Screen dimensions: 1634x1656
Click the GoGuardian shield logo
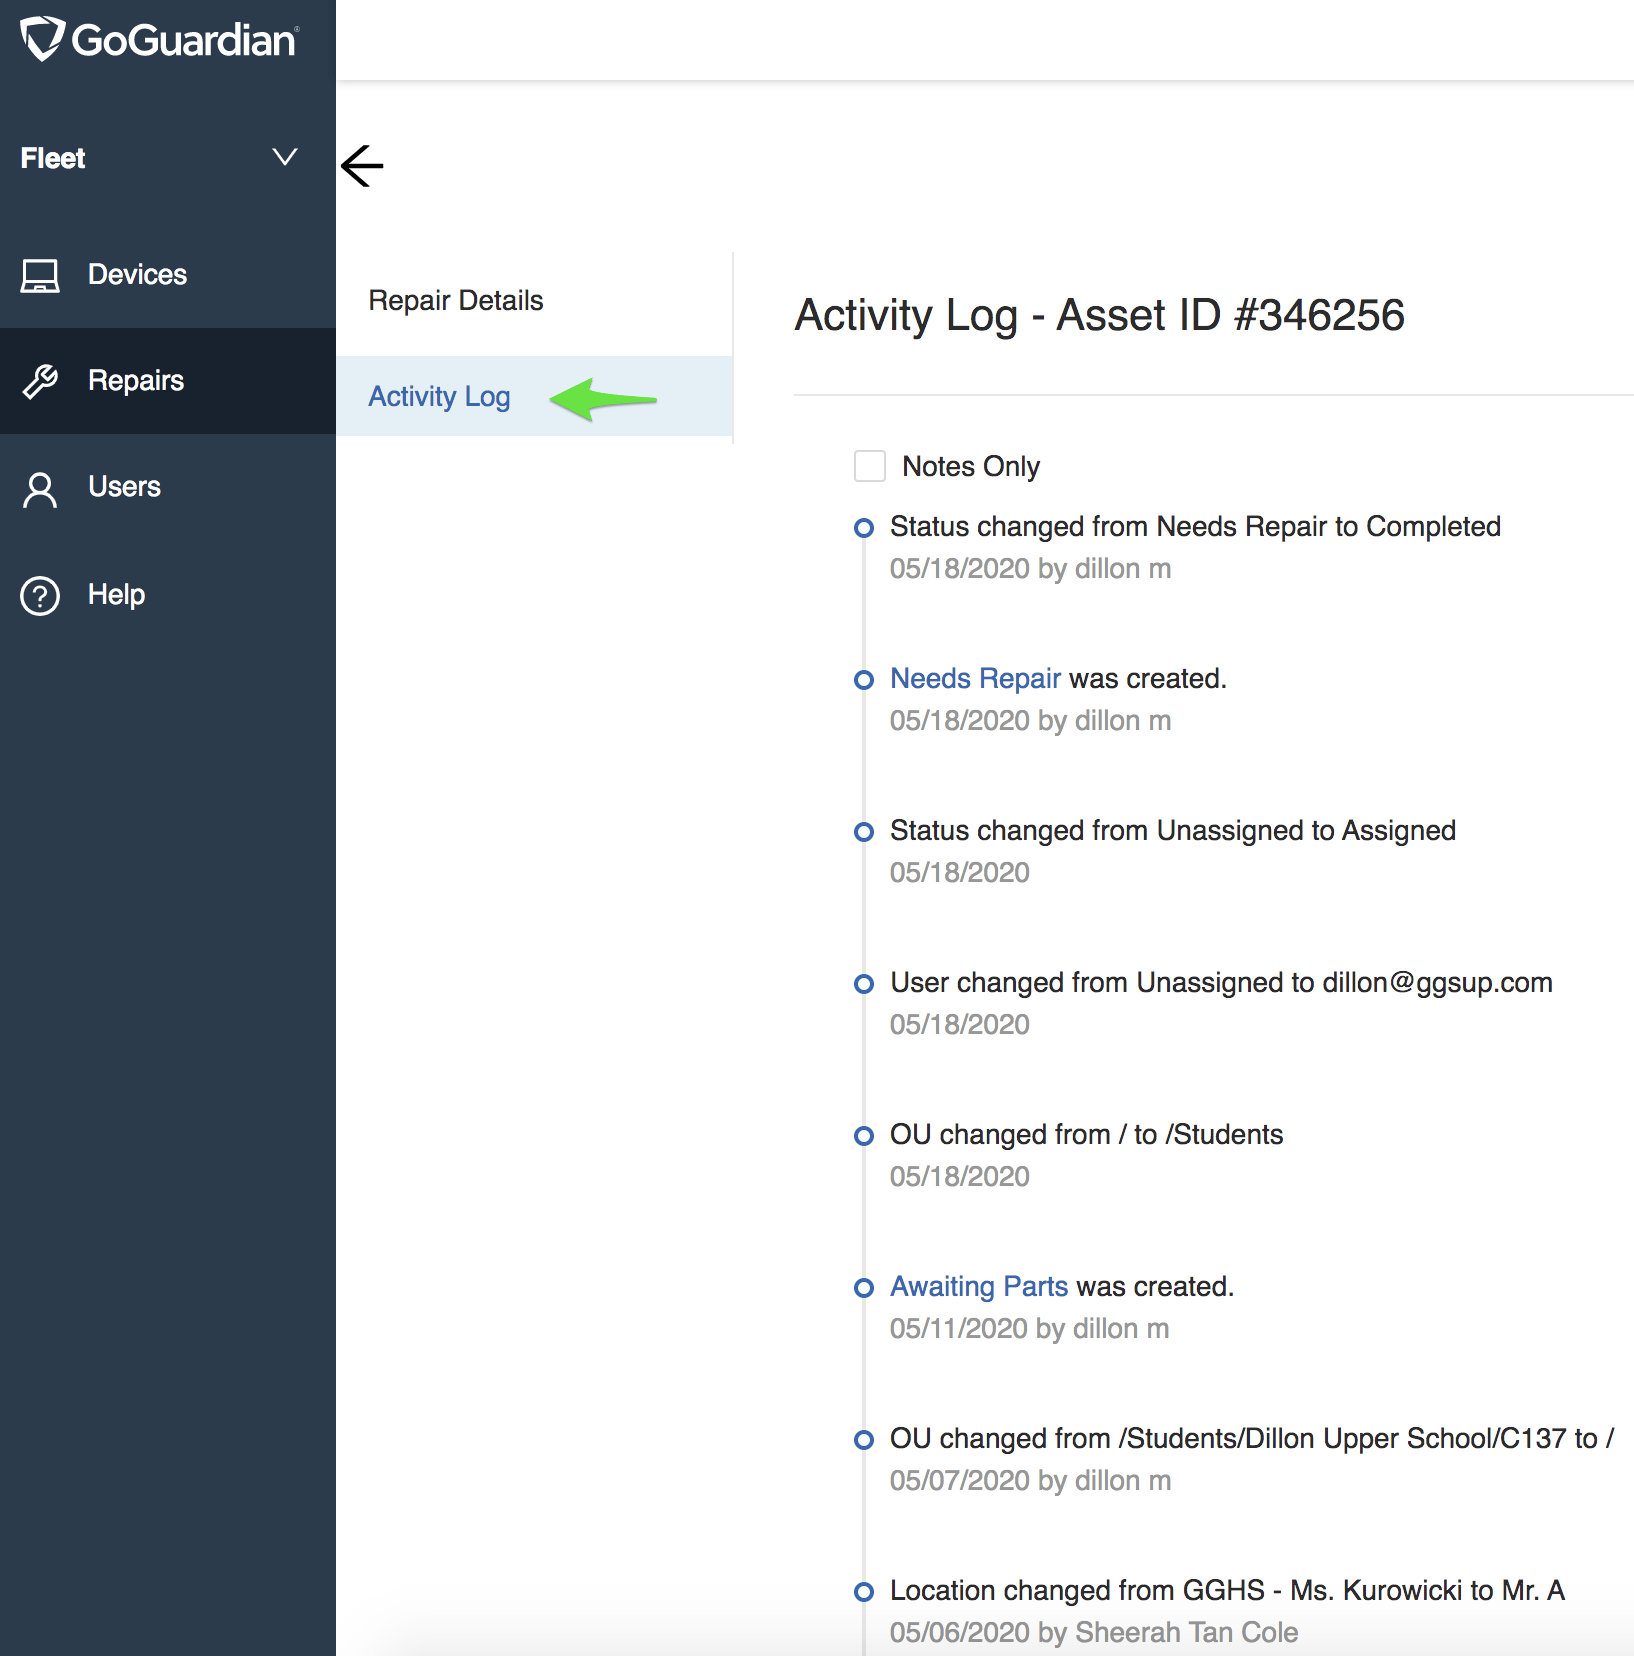coord(43,39)
